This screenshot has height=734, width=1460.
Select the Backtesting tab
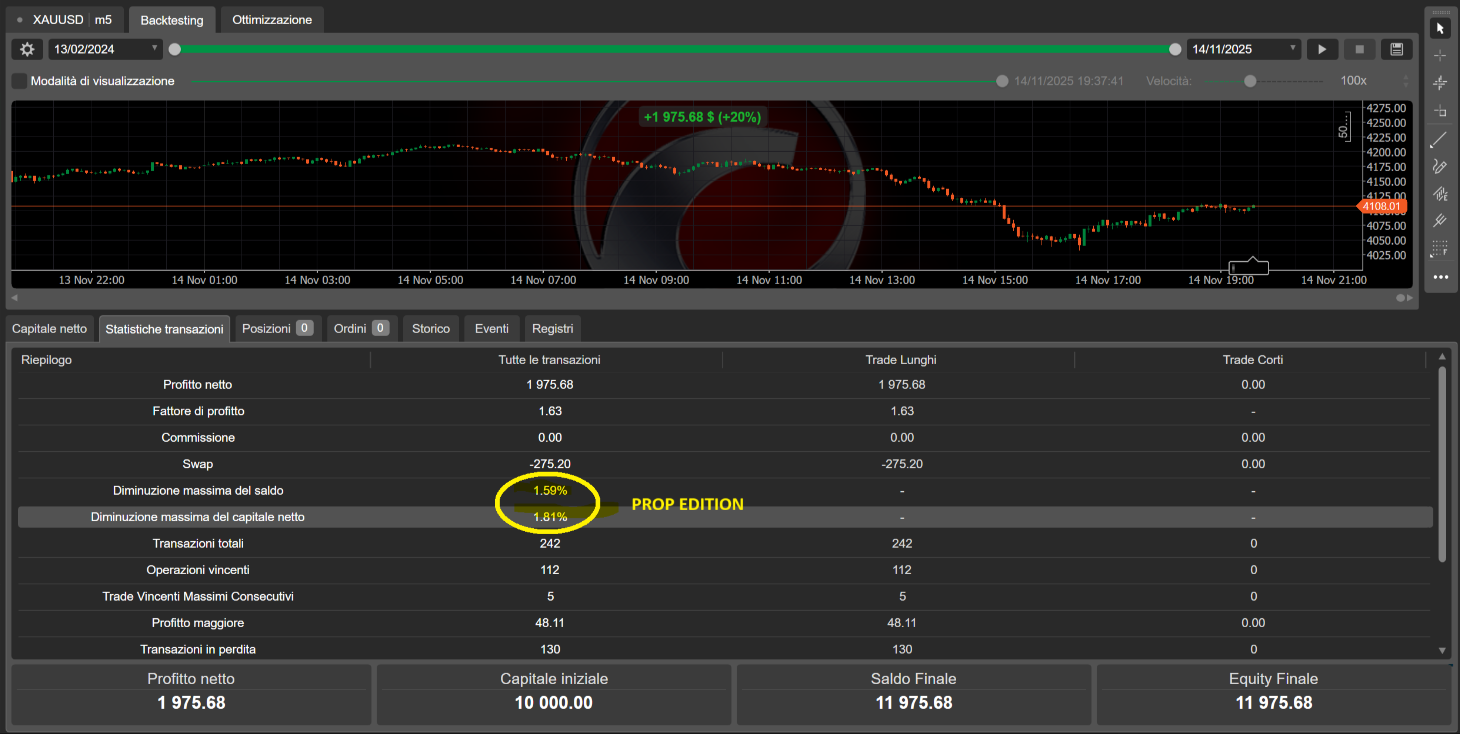tap(172, 20)
